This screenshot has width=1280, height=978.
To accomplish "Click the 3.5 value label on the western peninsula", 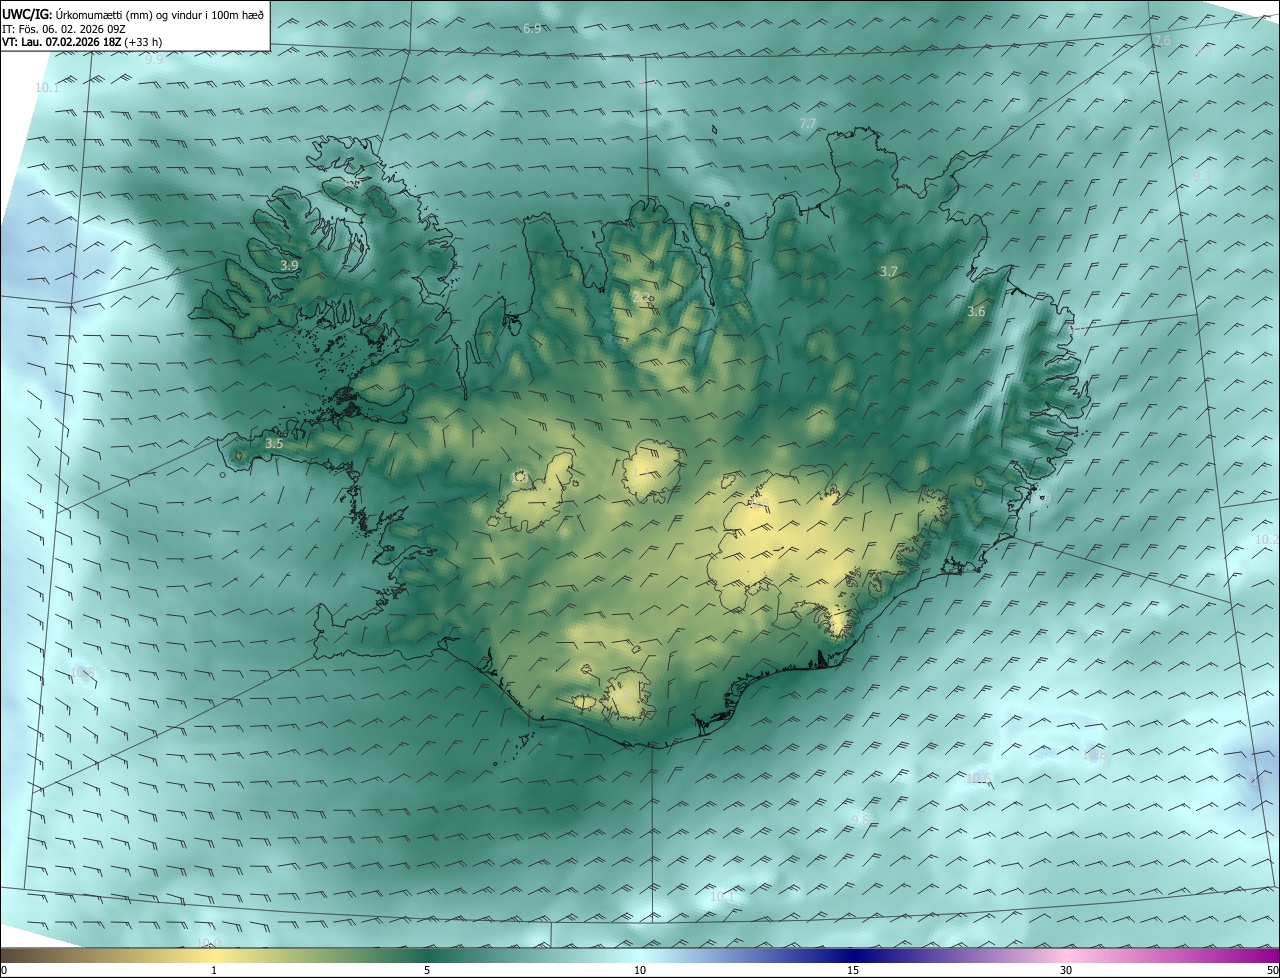I will tap(274, 443).
